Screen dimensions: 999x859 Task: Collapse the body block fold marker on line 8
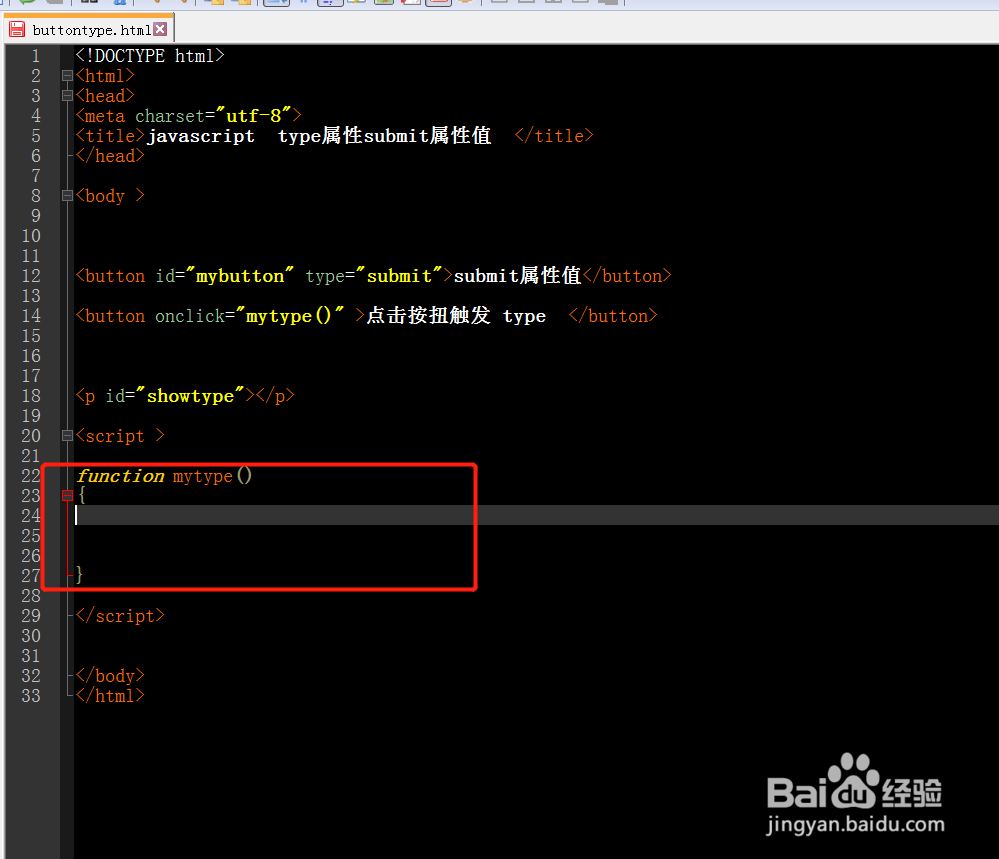(67, 195)
